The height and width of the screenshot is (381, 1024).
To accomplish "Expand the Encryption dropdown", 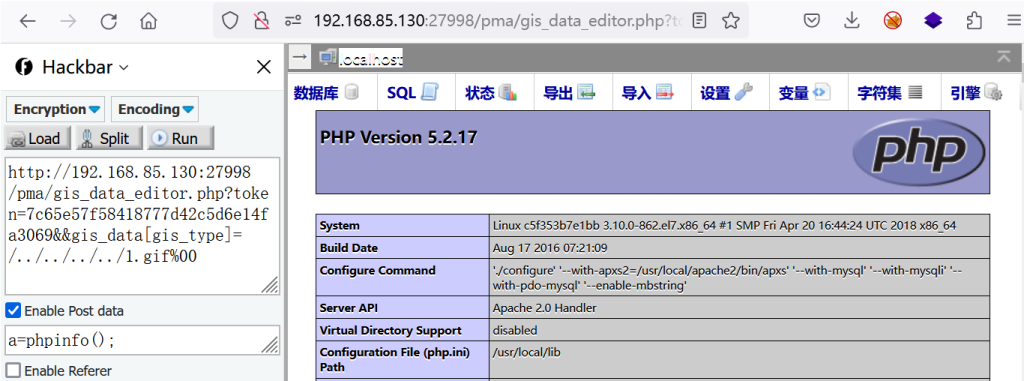I will [57, 109].
